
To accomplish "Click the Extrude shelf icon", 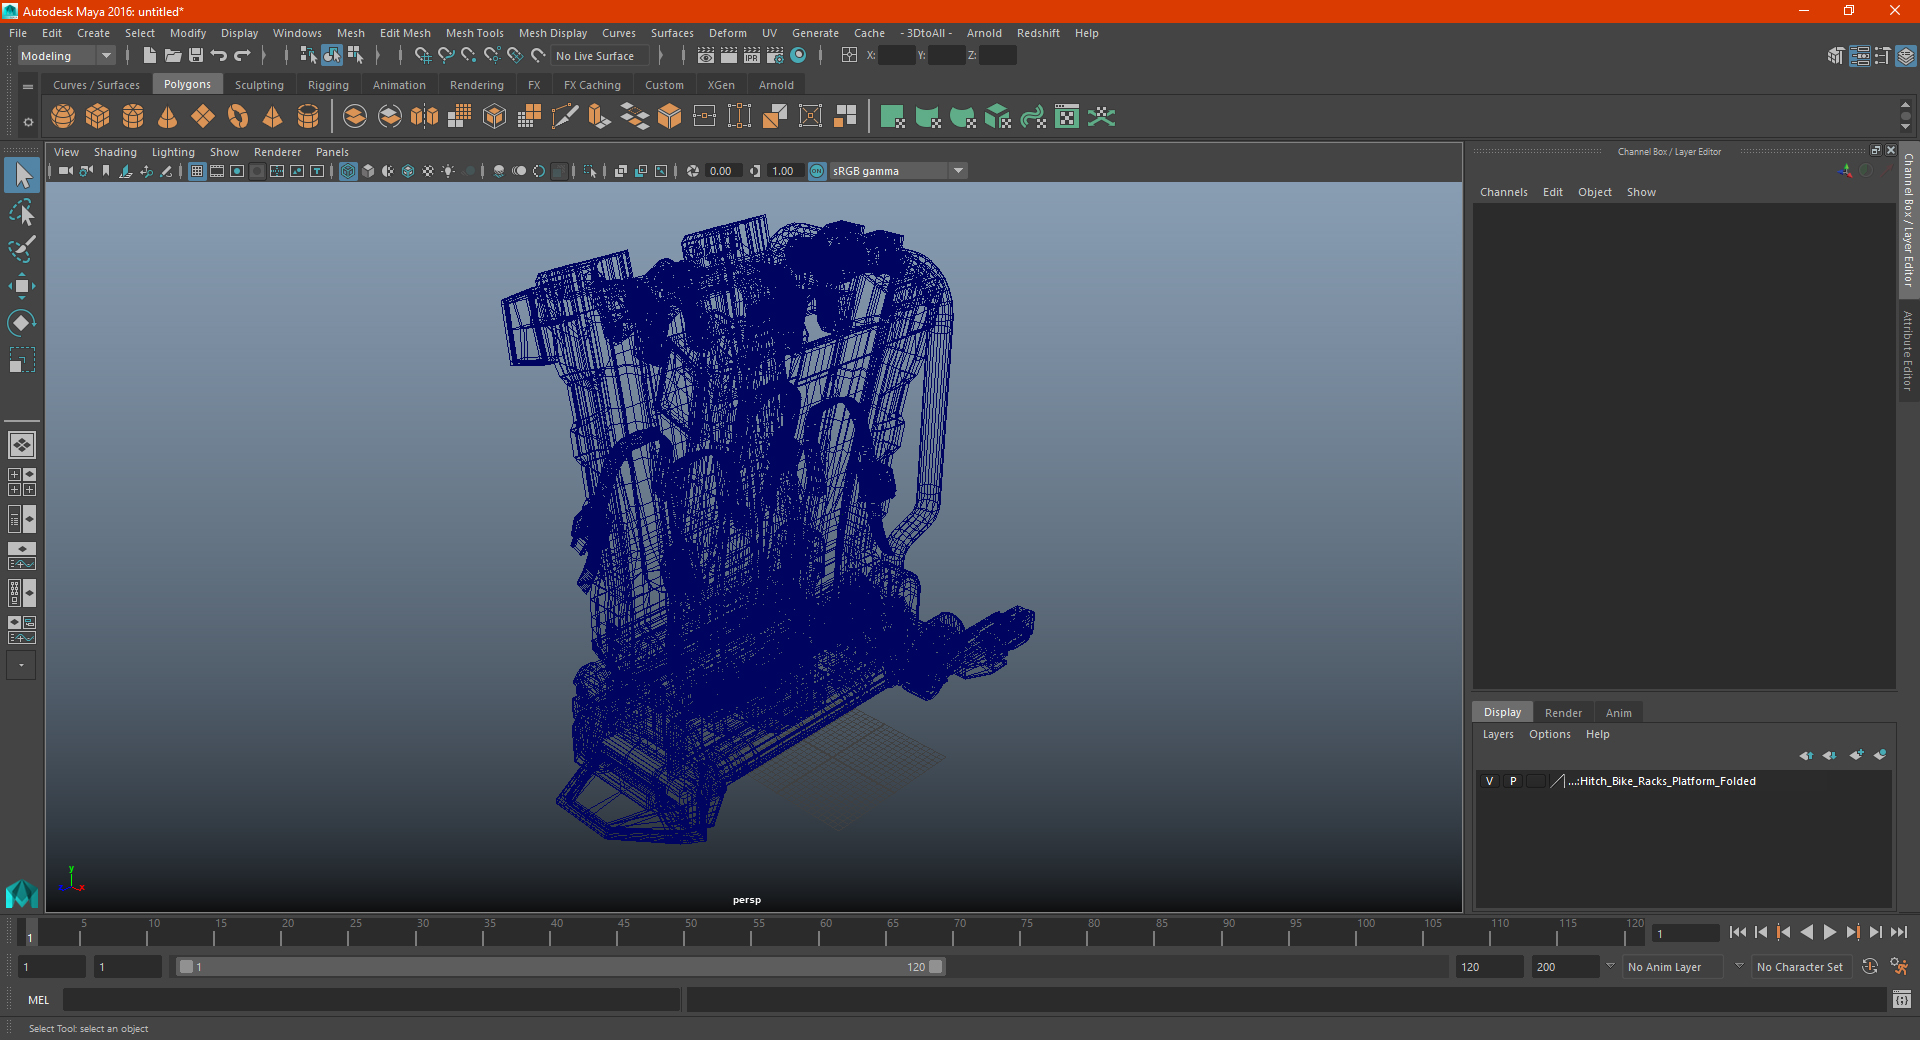I will coord(600,117).
